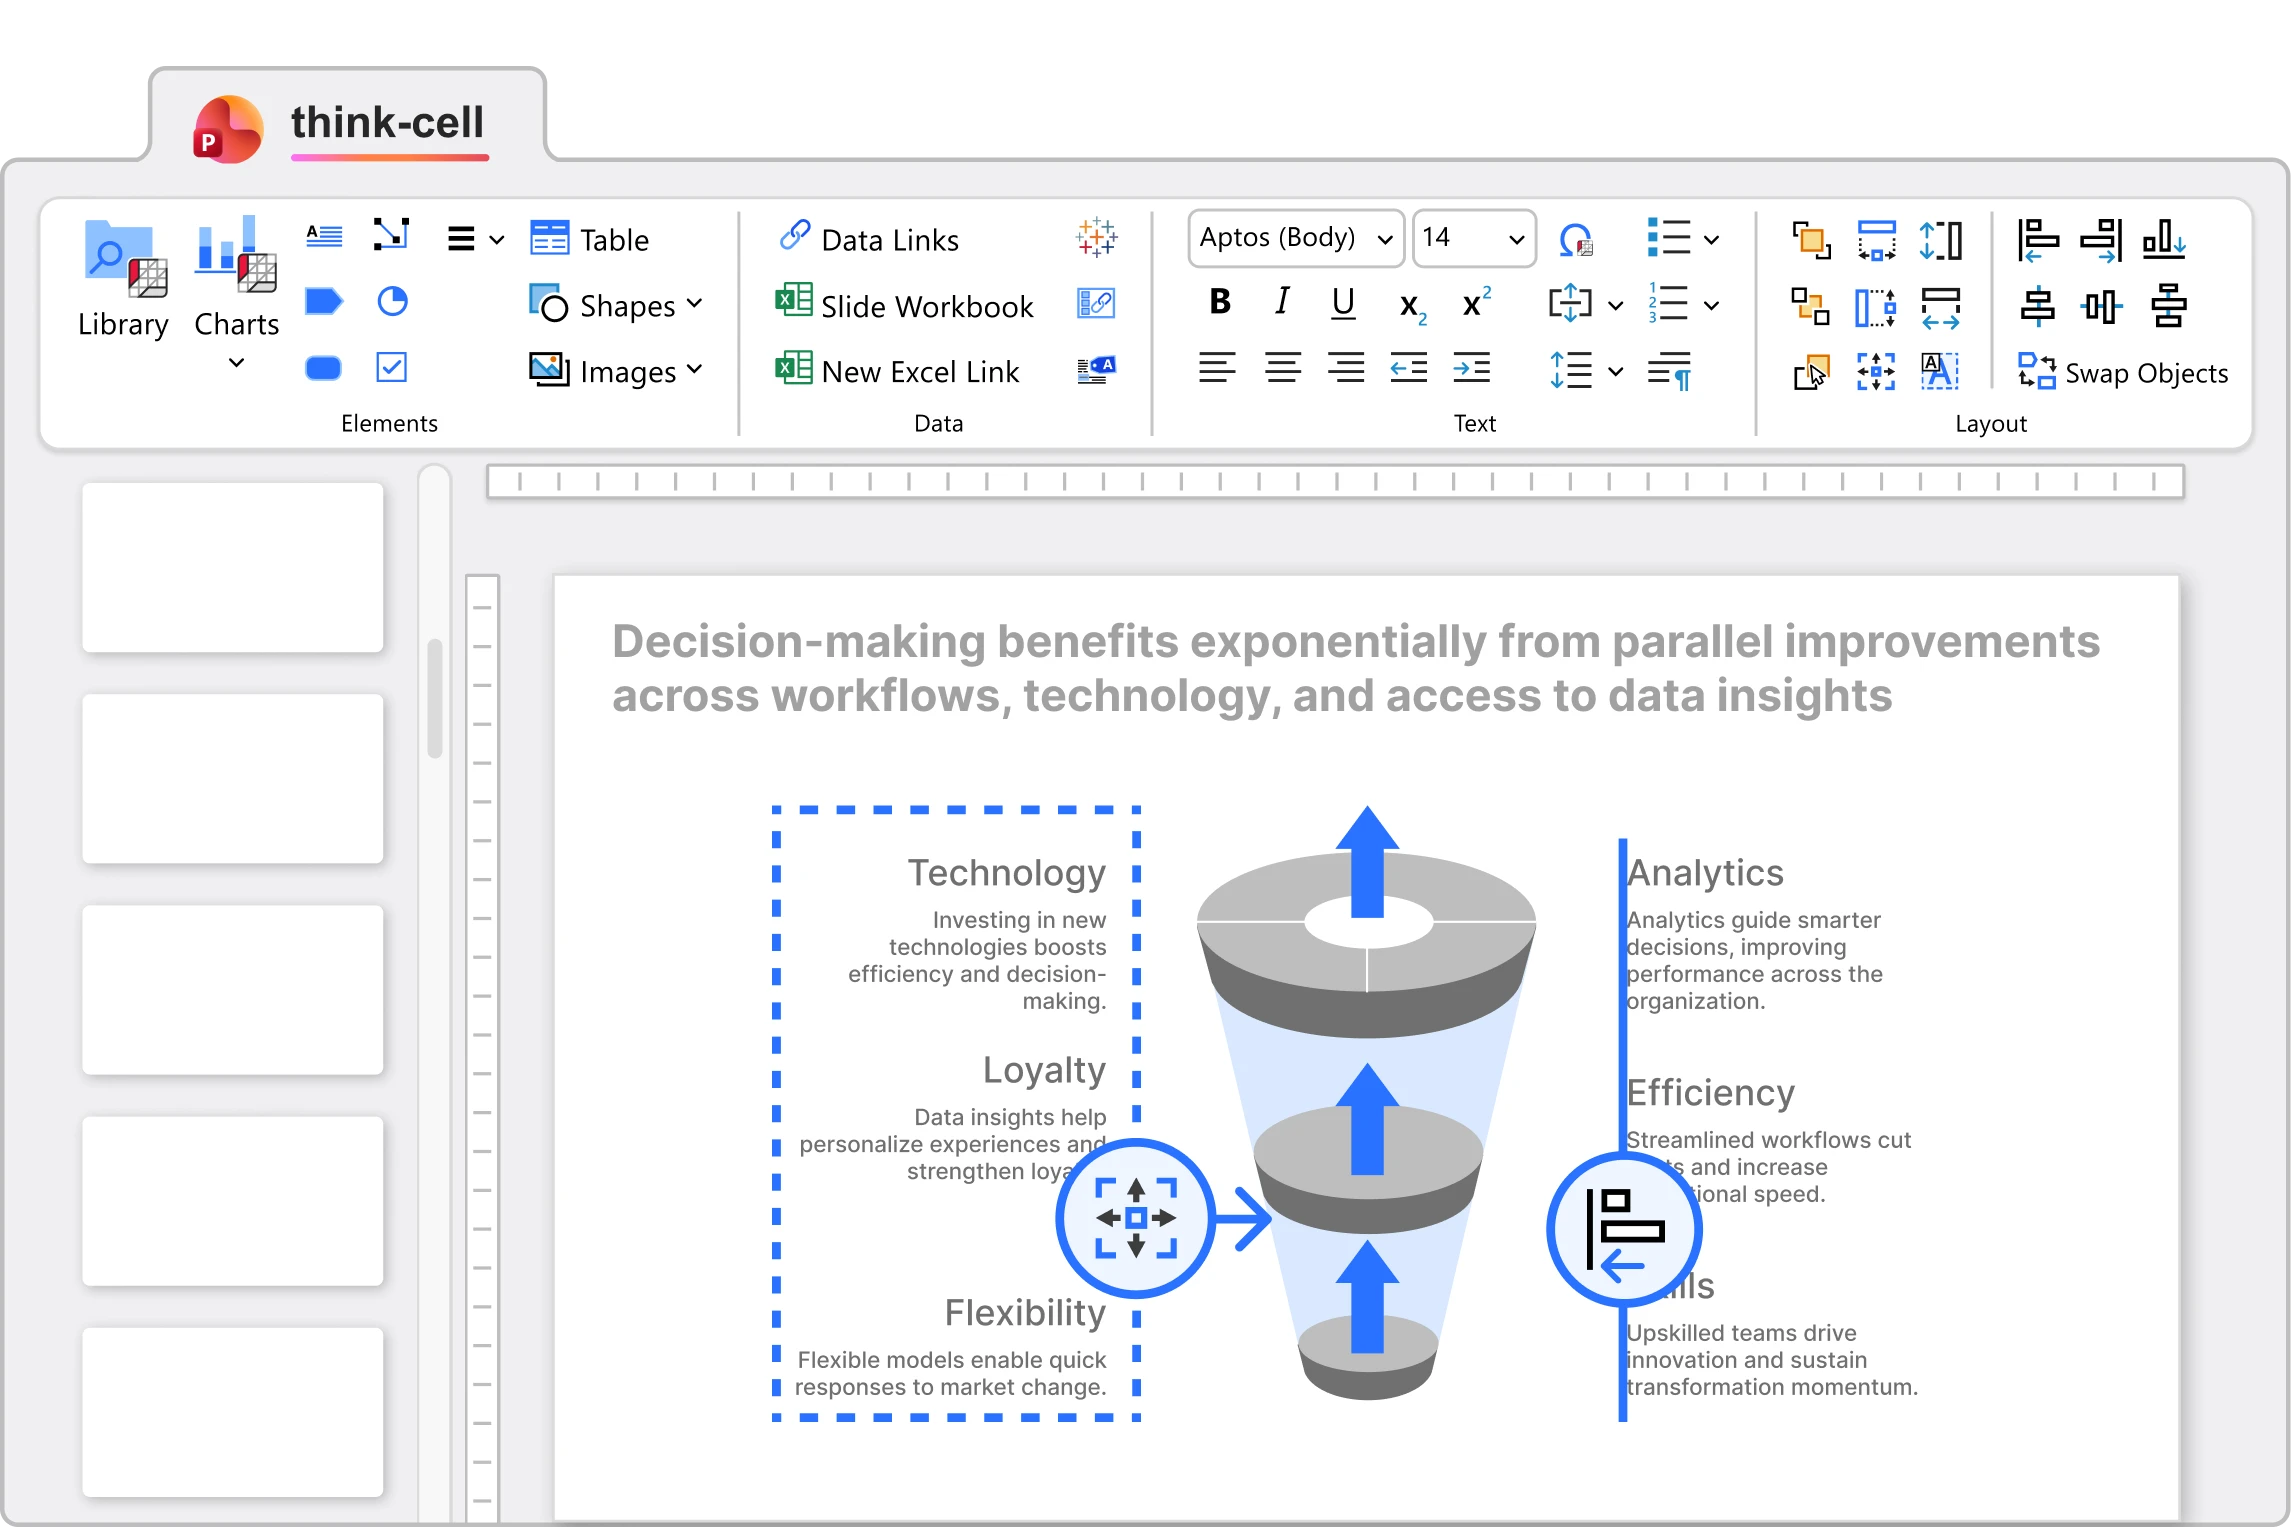This screenshot has width=2291, height=1527.
Task: Toggle bold text formatting
Action: click(x=1219, y=303)
